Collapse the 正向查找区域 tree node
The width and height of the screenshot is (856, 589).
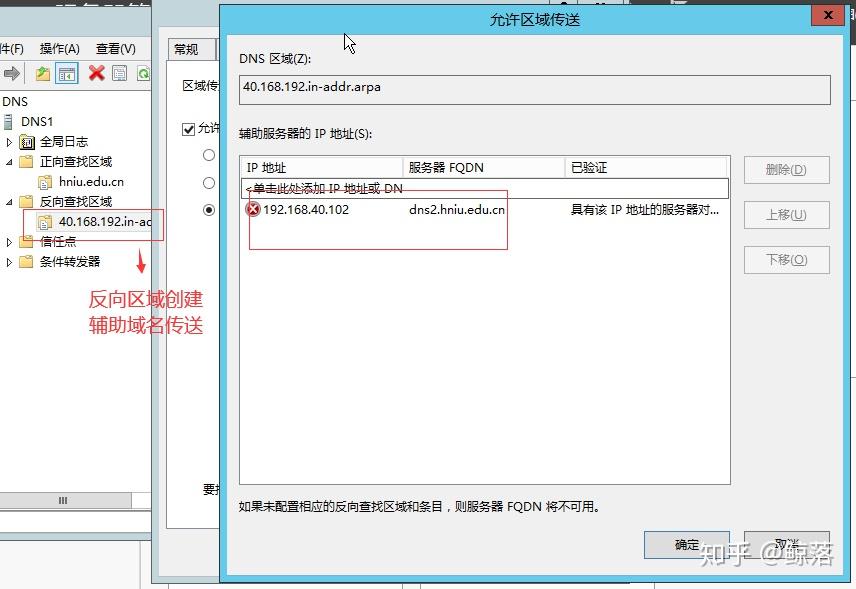[x=11, y=162]
